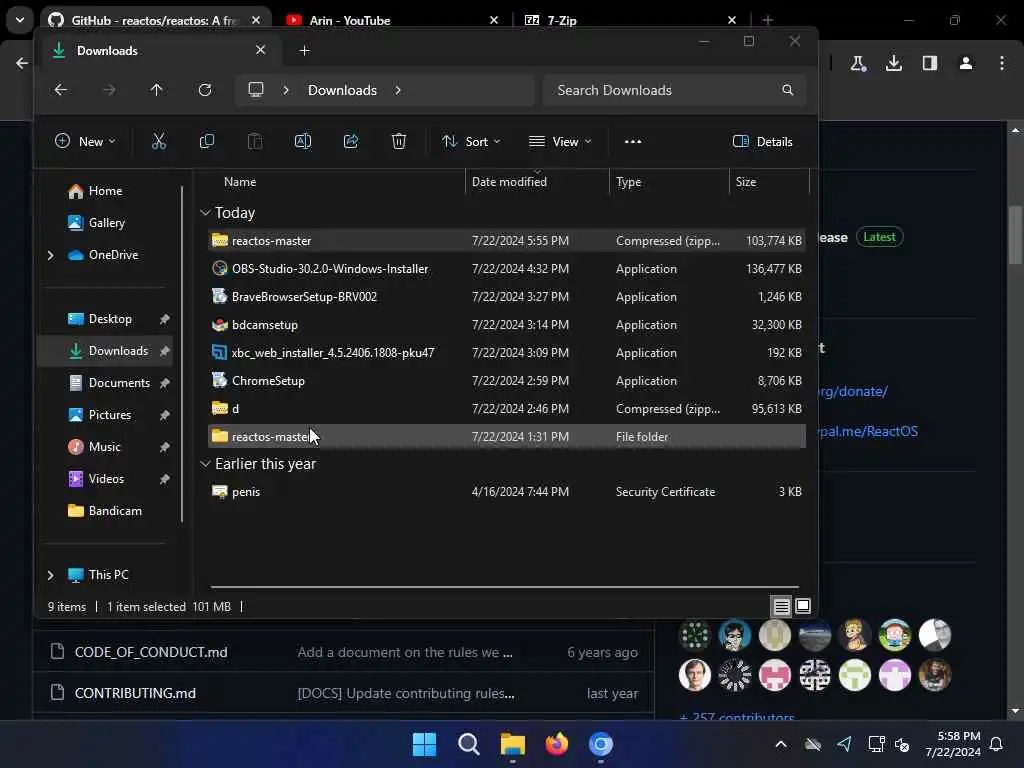This screenshot has width=1024, height=768.
Task: Click the Delete trash icon
Action: 399,141
